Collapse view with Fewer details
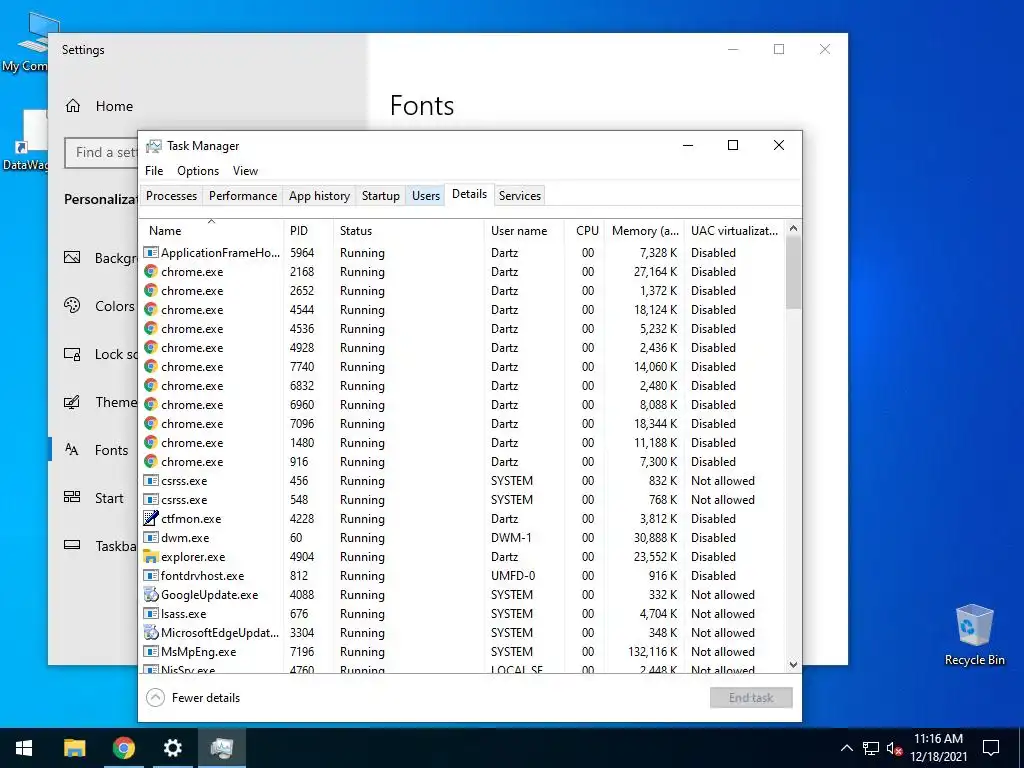 pyautogui.click(x=193, y=697)
